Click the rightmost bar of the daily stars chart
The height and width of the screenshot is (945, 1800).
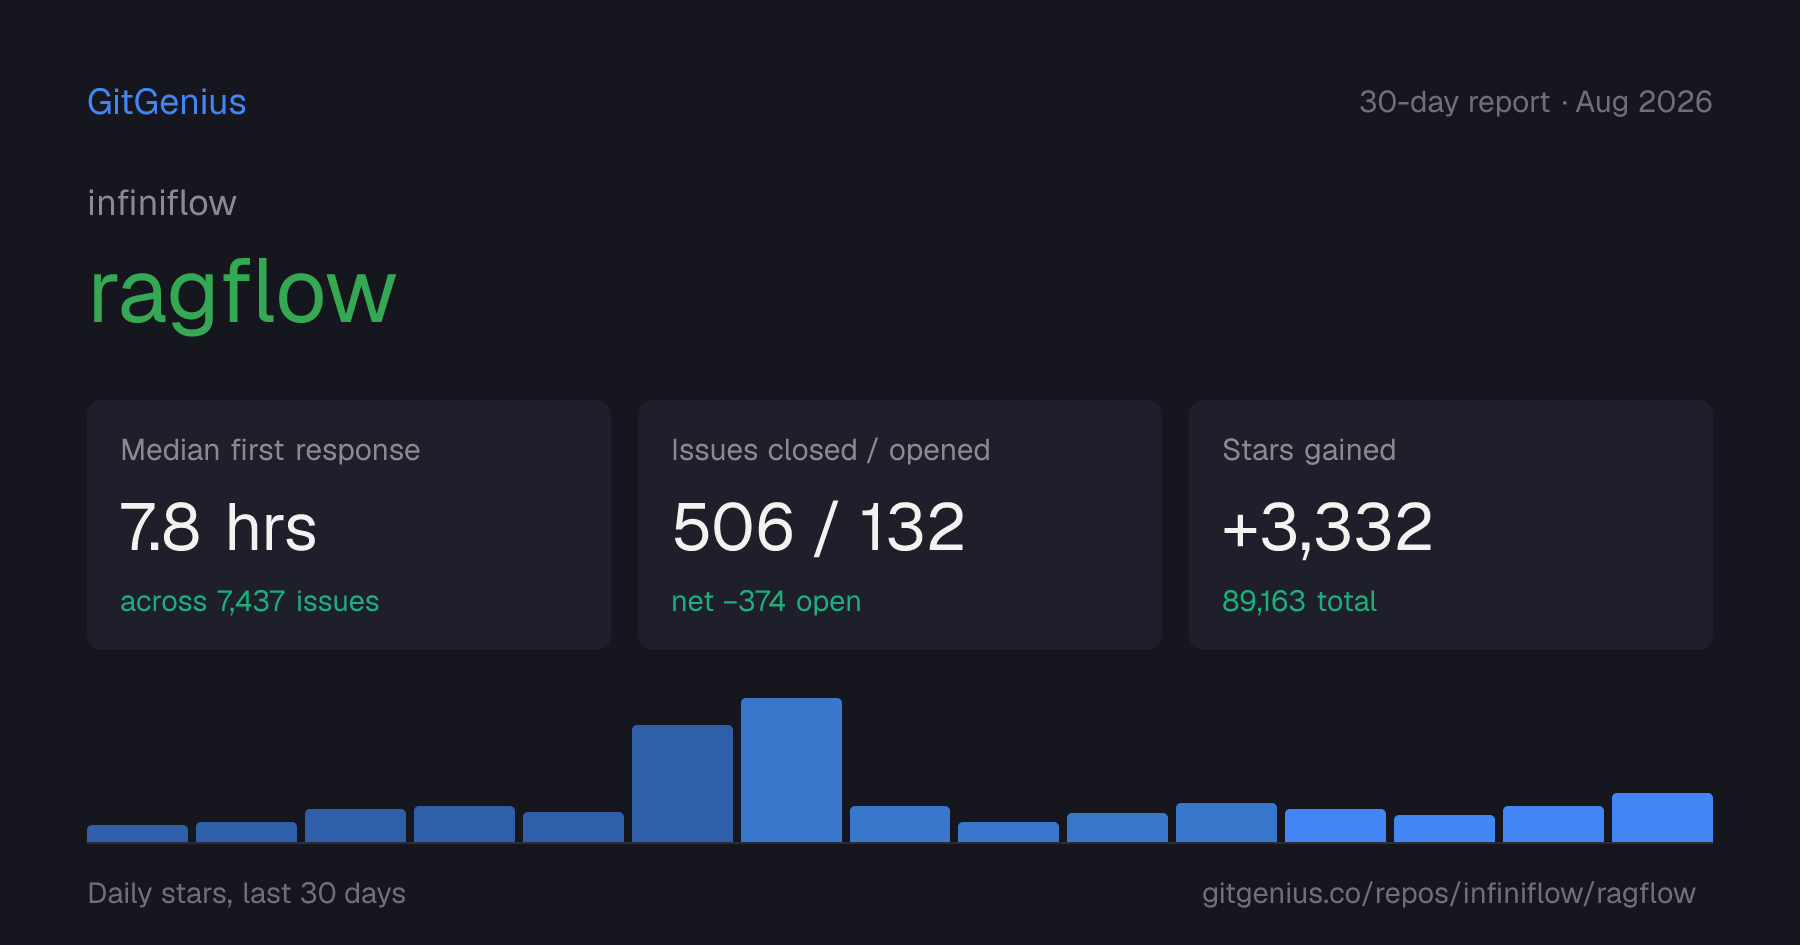point(1662,817)
